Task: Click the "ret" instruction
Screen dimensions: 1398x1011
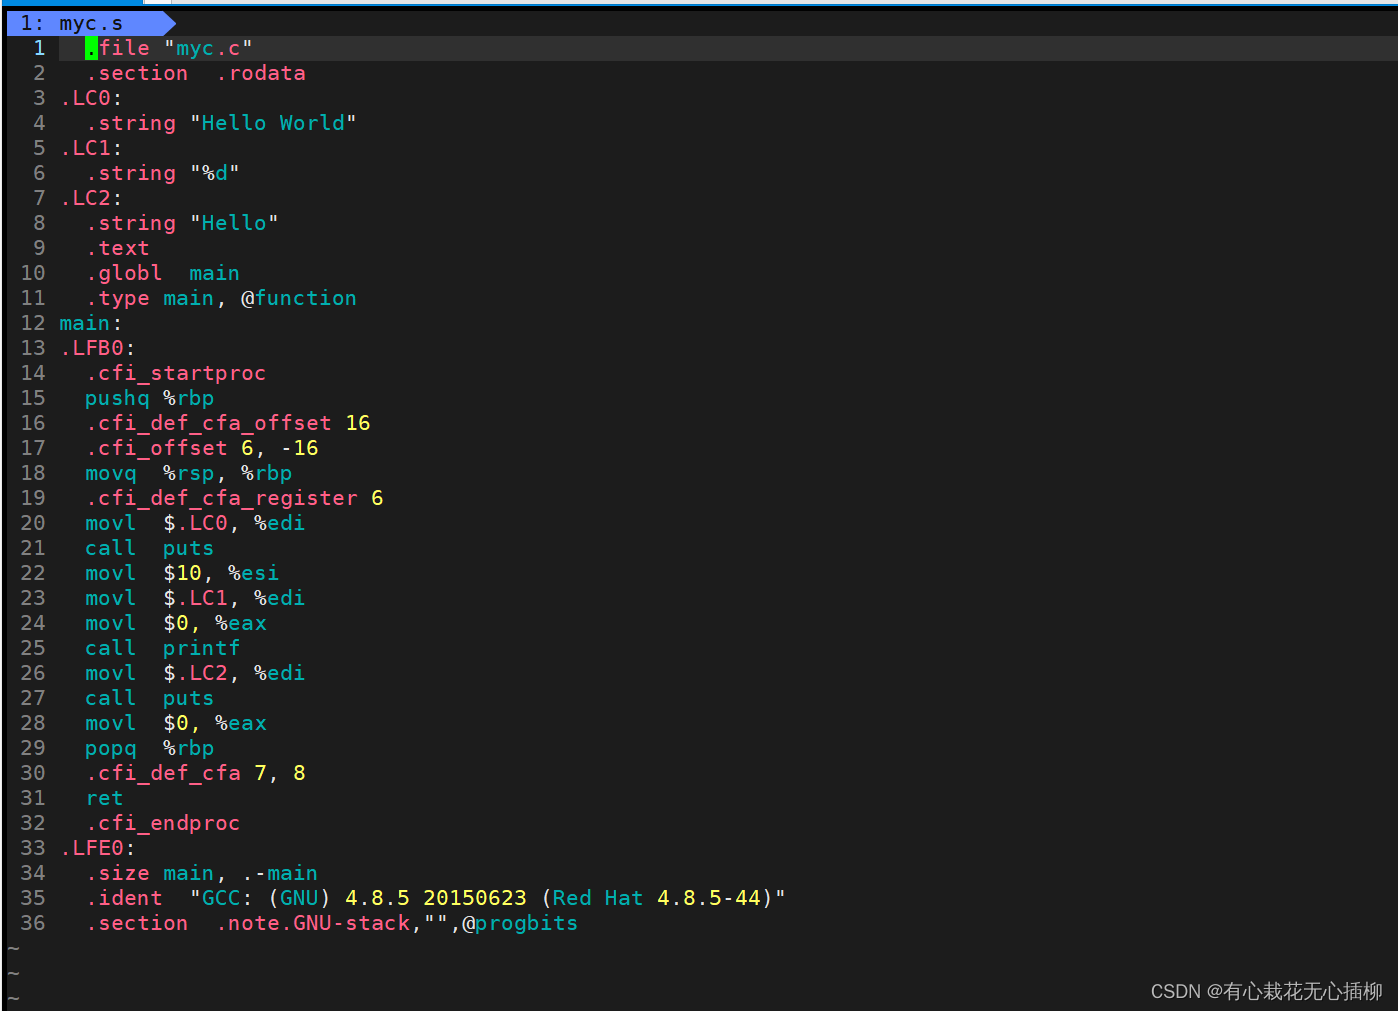Action: point(105,798)
